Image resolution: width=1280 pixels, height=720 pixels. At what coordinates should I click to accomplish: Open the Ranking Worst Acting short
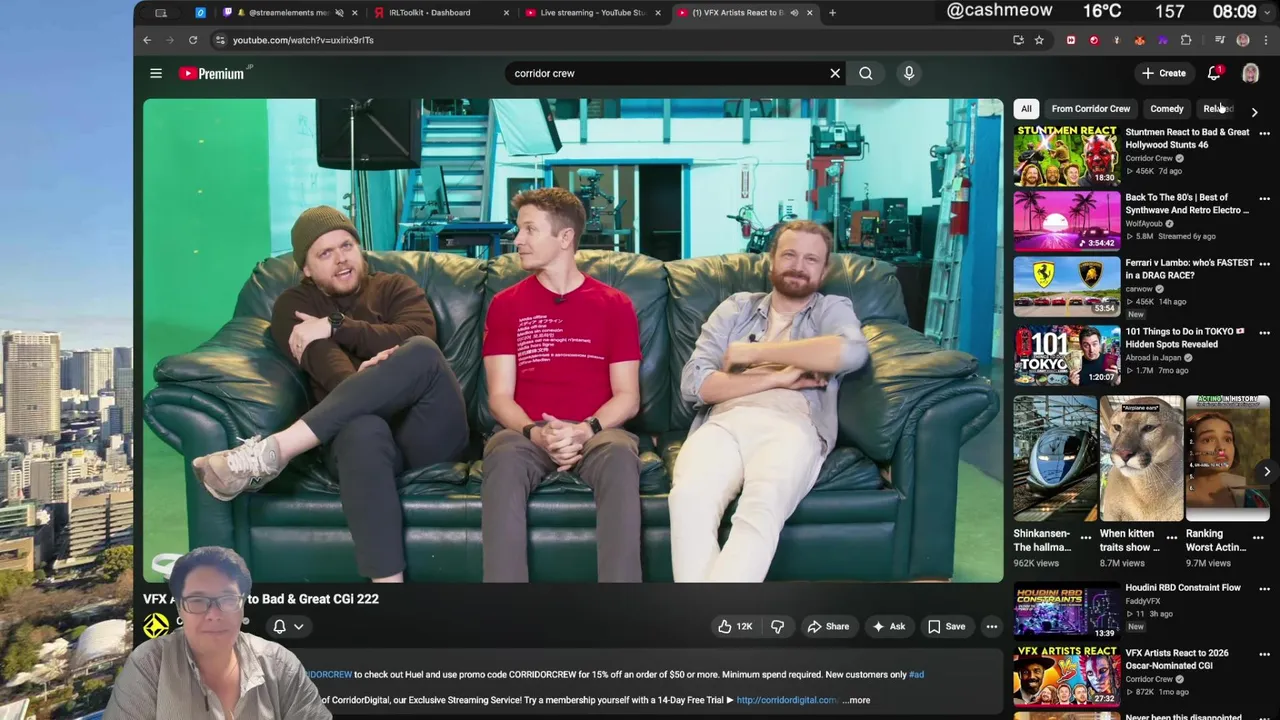click(1227, 458)
